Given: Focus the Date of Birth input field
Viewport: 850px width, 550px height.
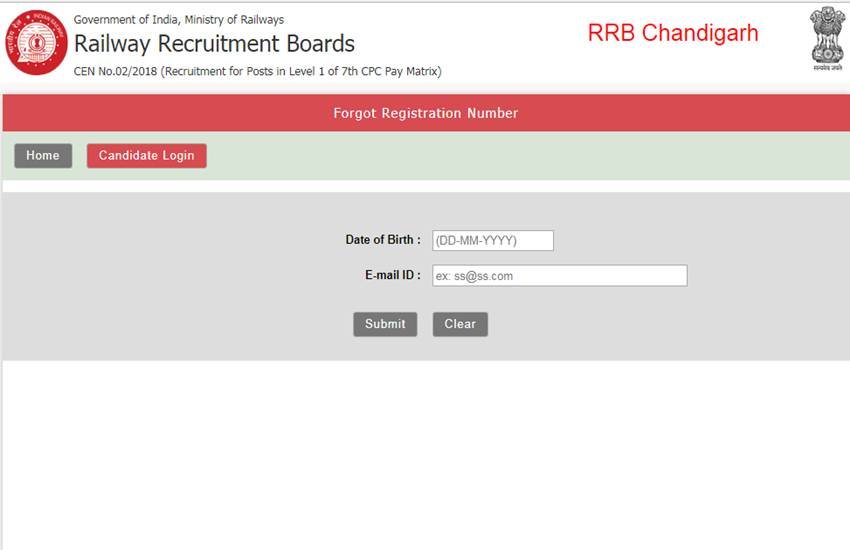Looking at the screenshot, I should pos(492,241).
